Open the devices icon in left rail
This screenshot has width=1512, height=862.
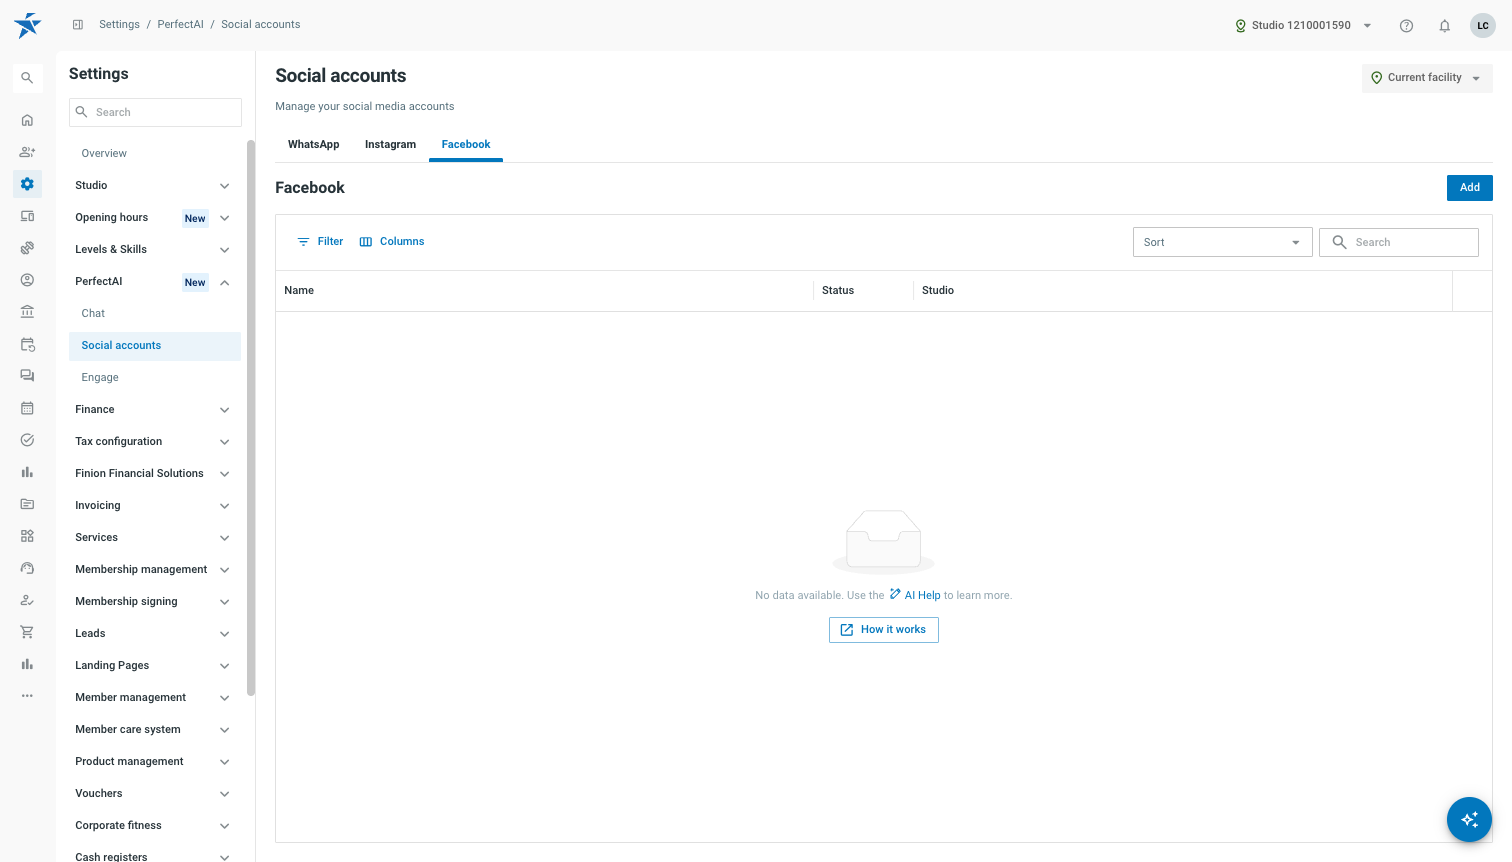point(27,216)
